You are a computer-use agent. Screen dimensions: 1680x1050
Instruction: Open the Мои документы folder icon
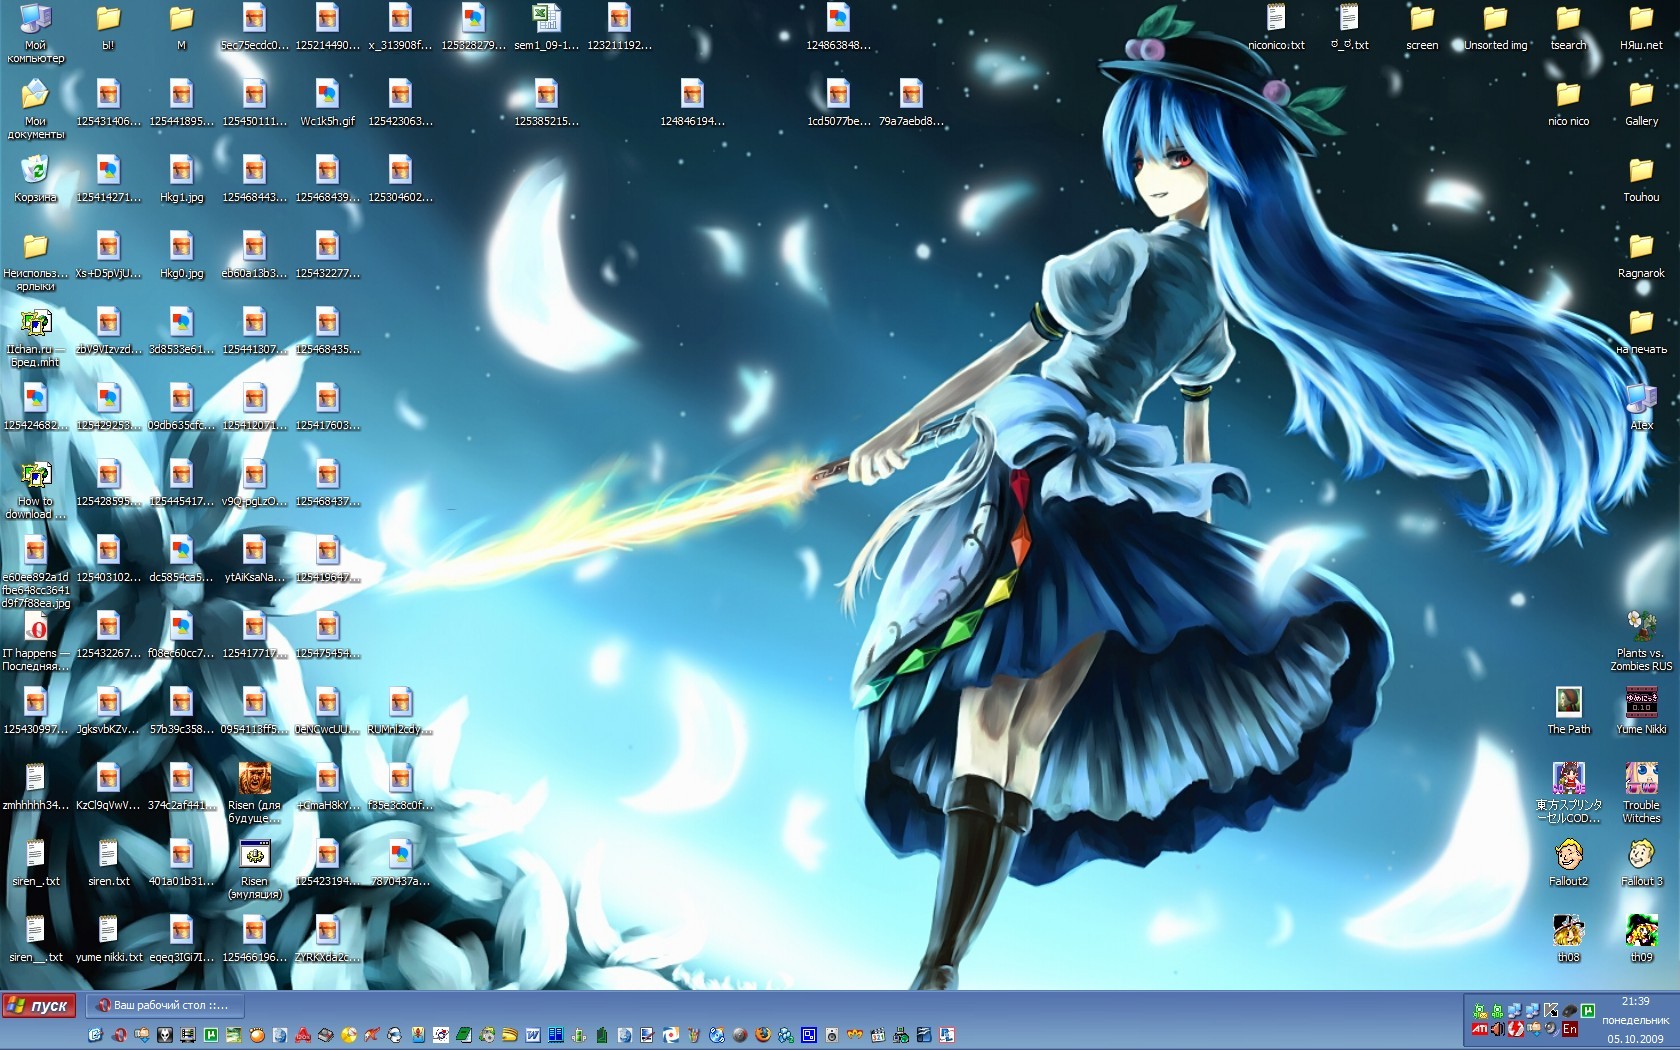36,108
